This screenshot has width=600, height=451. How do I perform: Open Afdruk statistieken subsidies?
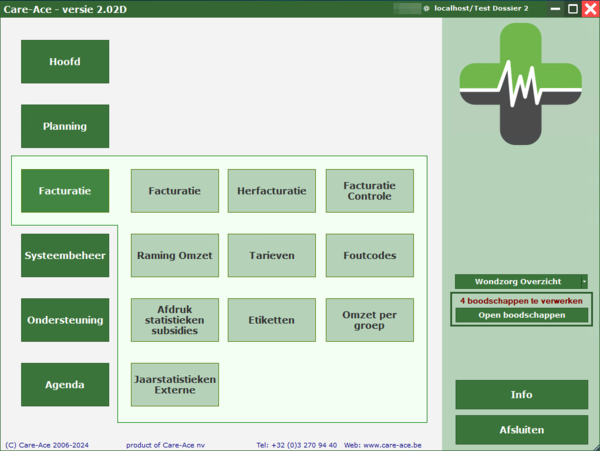point(175,320)
